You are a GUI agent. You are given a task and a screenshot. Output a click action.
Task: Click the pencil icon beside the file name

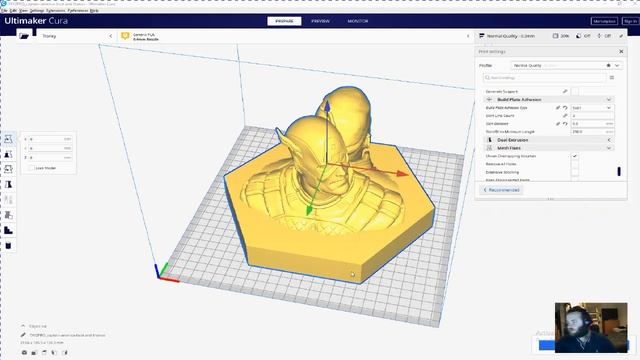23,335
